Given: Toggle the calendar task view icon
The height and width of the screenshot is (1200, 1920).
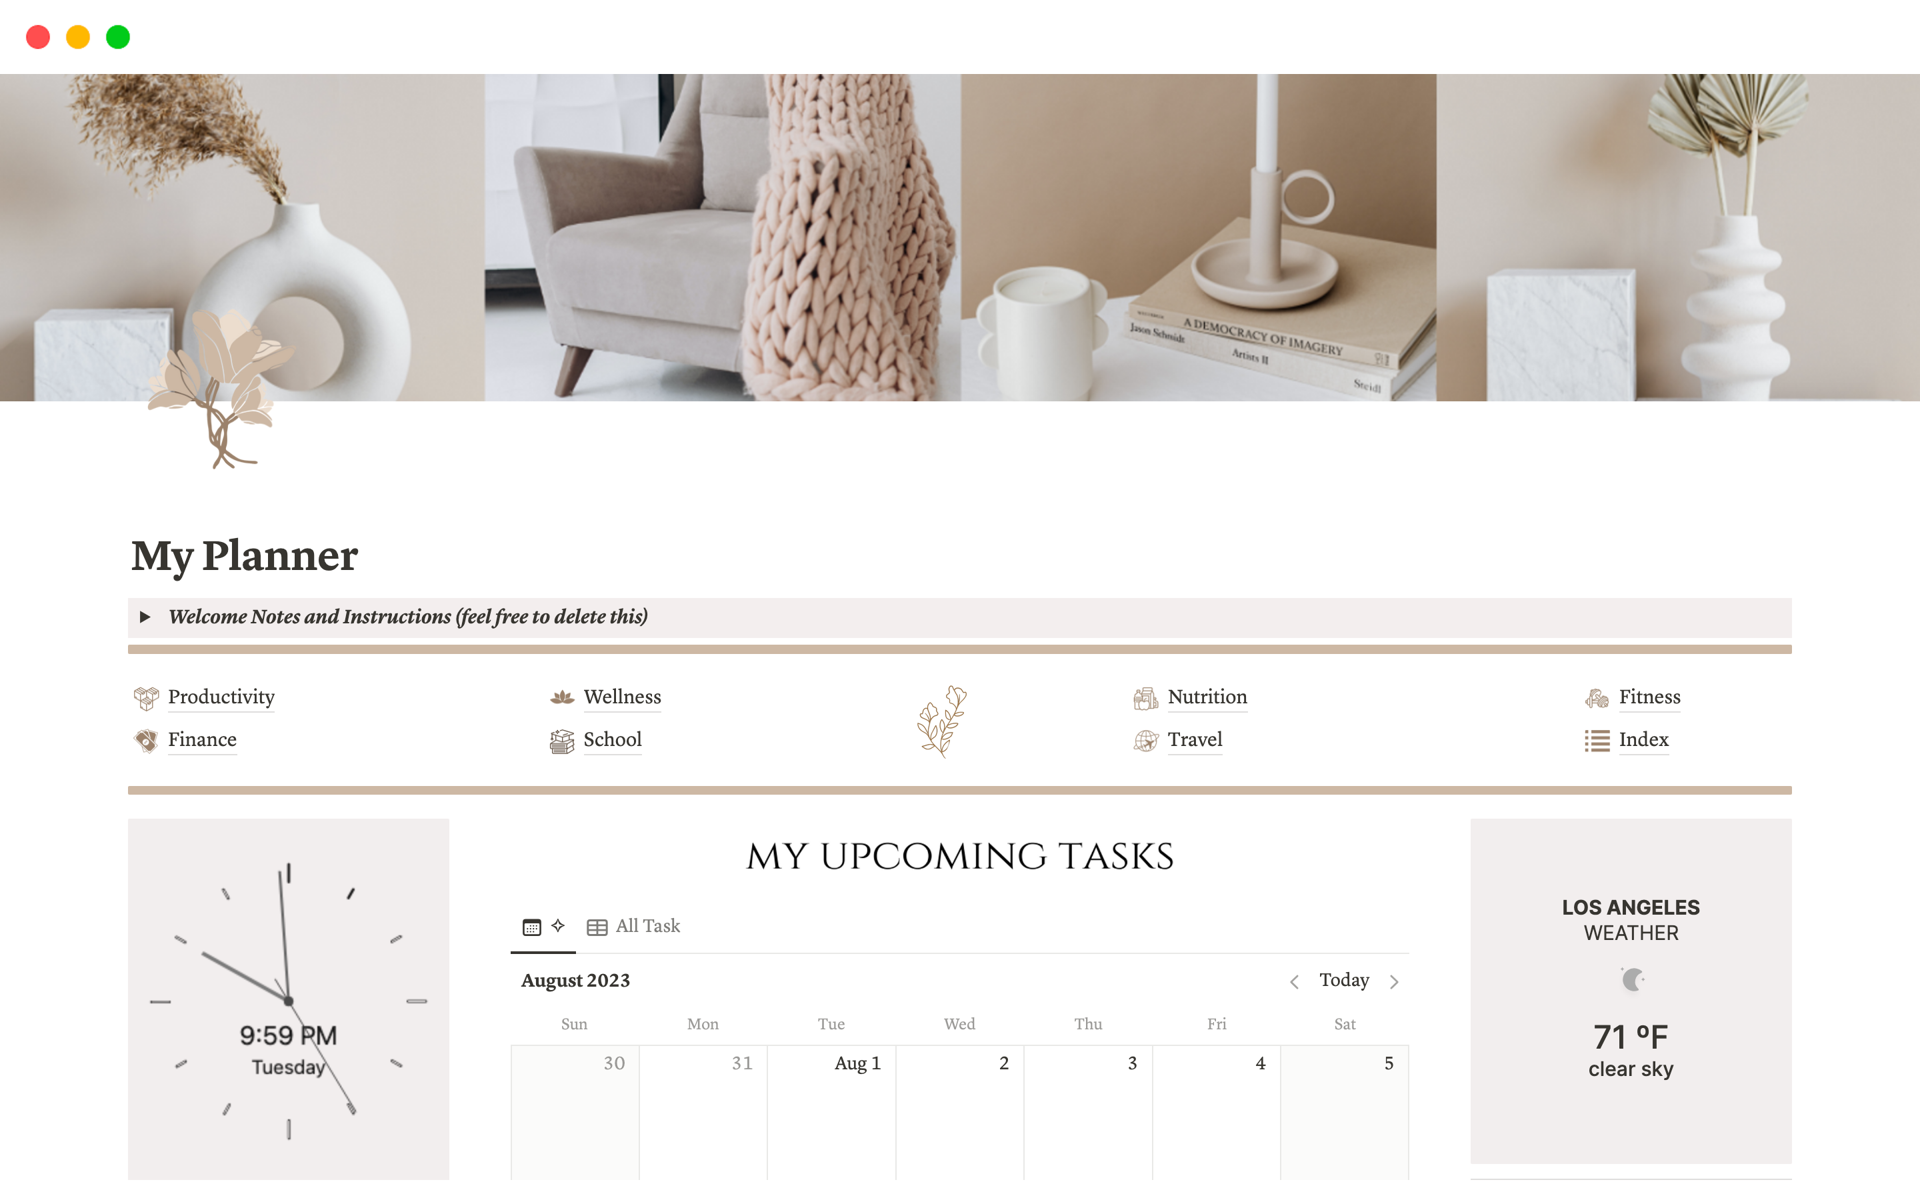Looking at the screenshot, I should (x=529, y=926).
